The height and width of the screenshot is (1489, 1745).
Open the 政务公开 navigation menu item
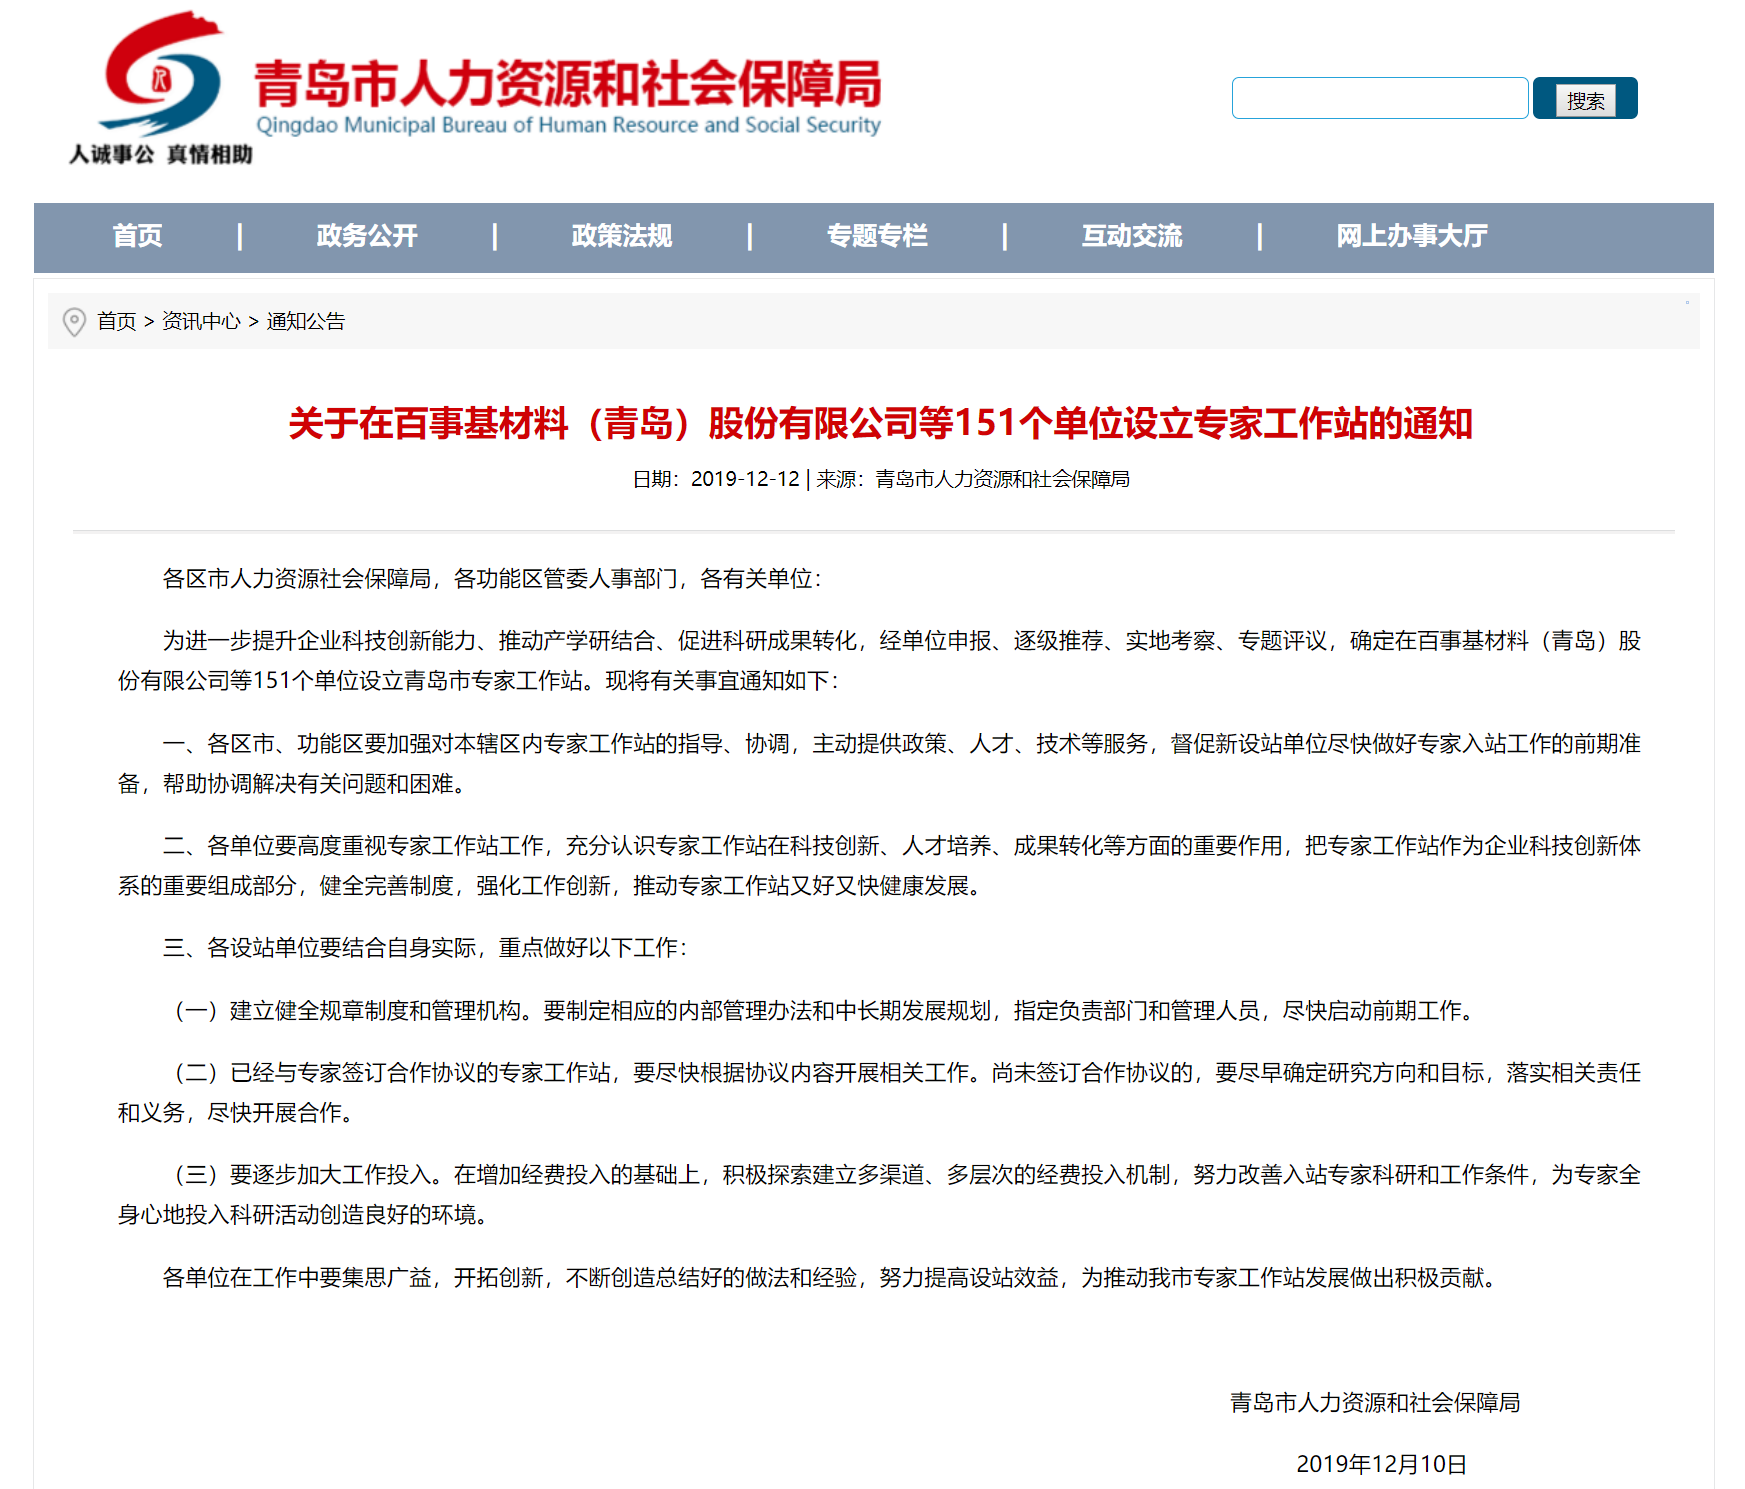(x=367, y=236)
